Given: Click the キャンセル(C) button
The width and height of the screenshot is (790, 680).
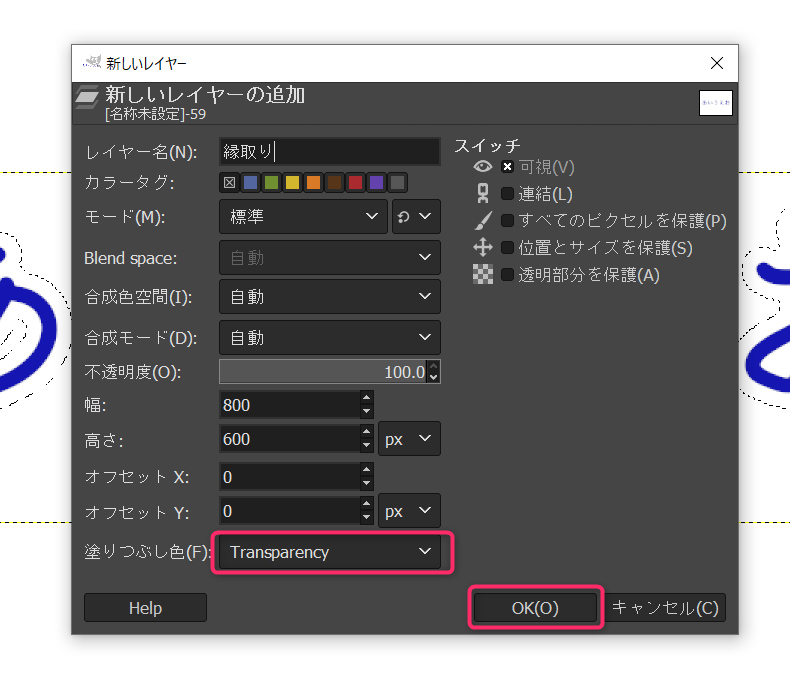Looking at the screenshot, I should click(665, 607).
